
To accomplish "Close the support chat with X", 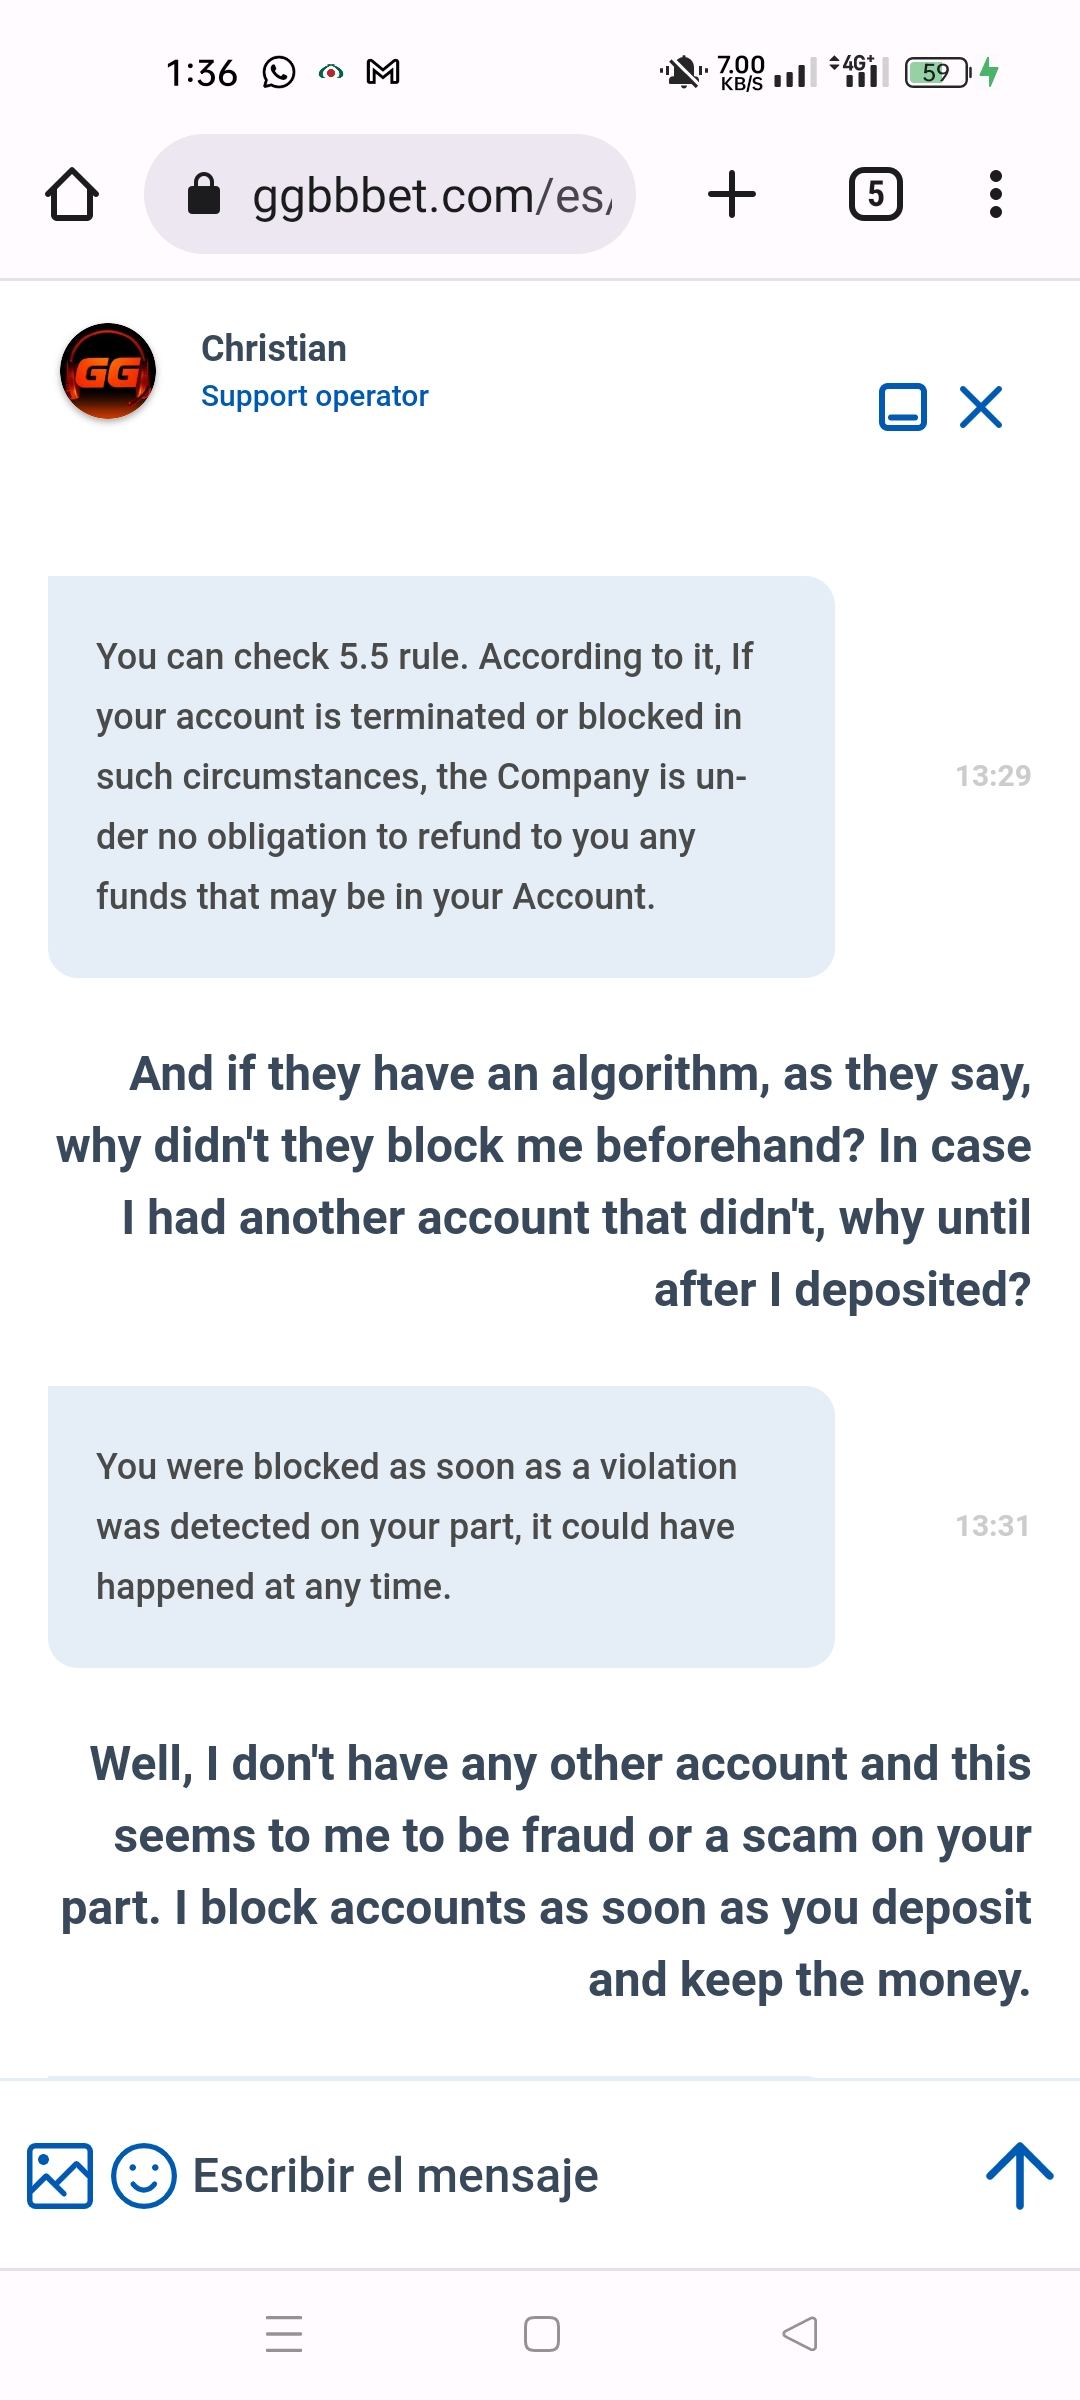I will coord(981,407).
